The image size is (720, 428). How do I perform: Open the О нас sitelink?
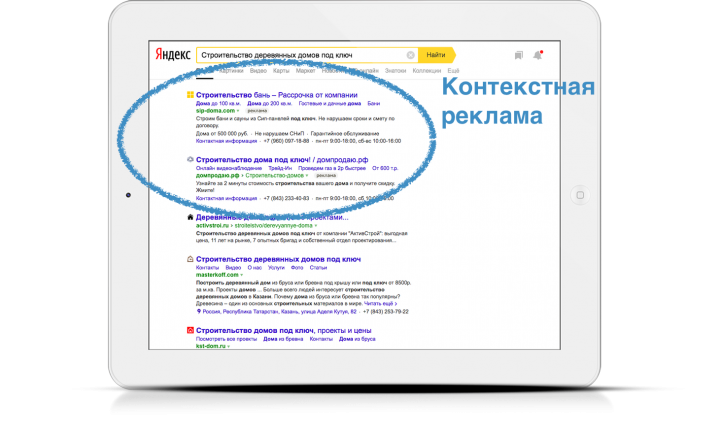[255, 267]
